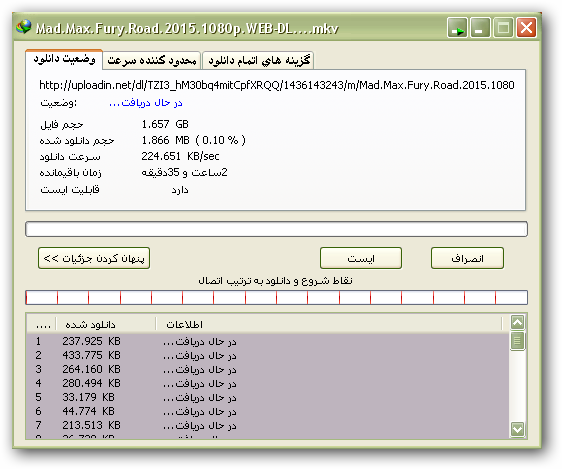
Task: Open گزینه های اتمام دانلود tab
Action: [258, 60]
